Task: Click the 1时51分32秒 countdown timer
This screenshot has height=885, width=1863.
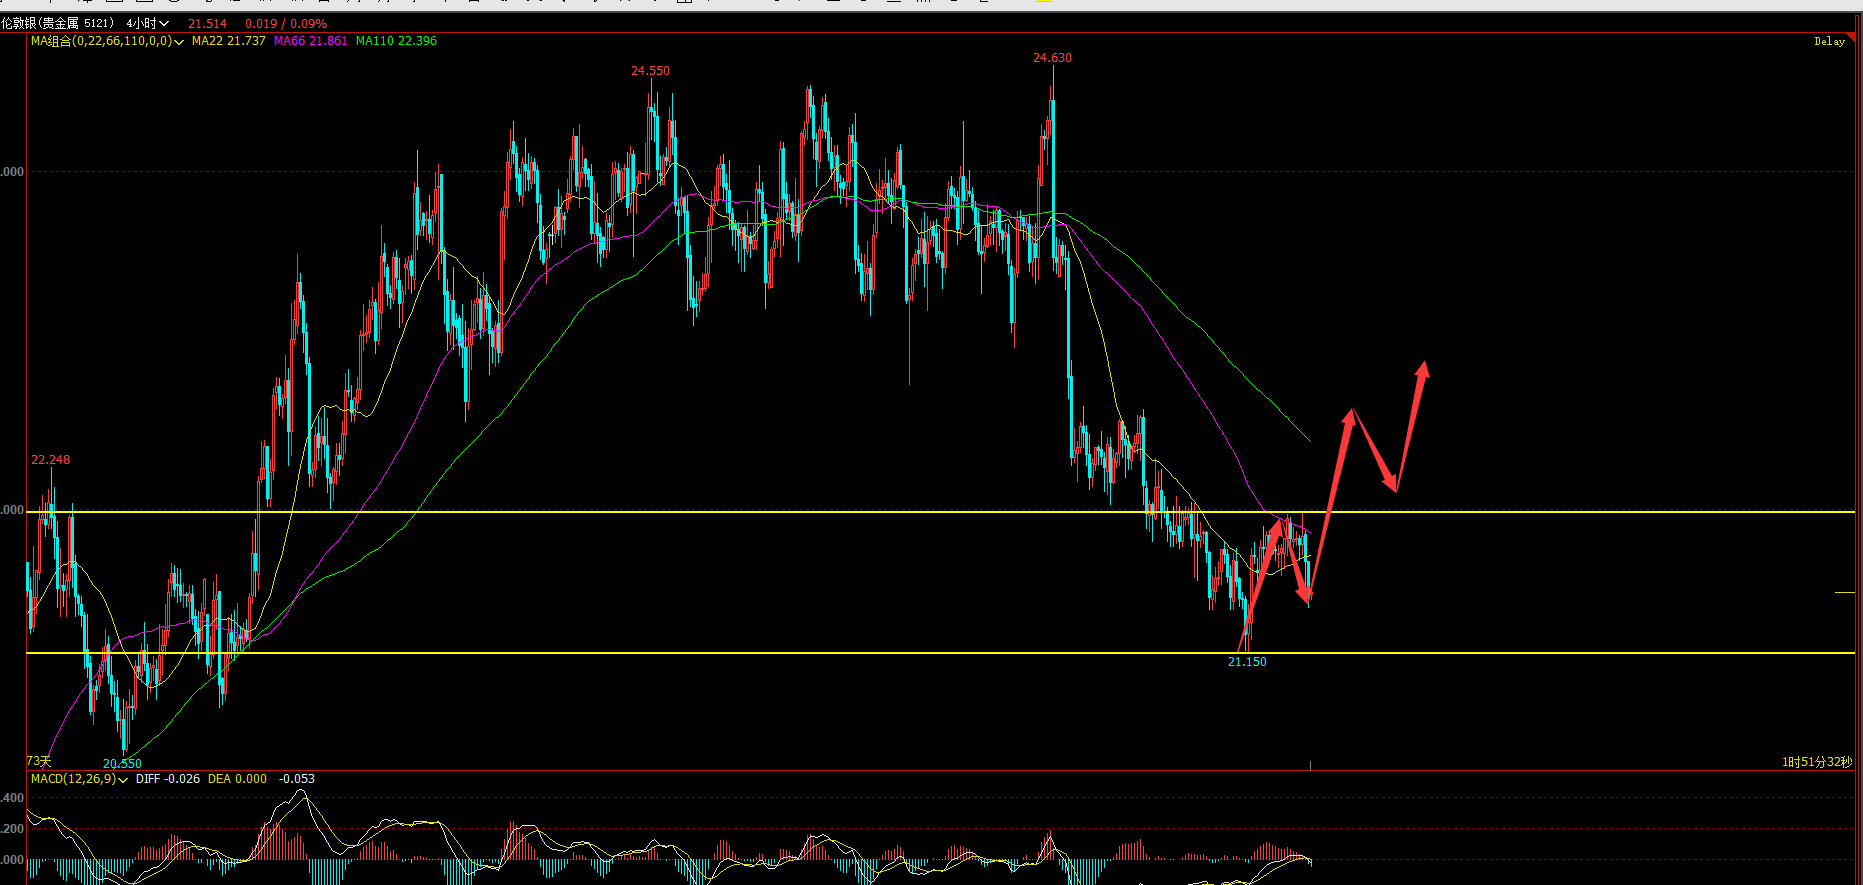Action: coord(1816,762)
